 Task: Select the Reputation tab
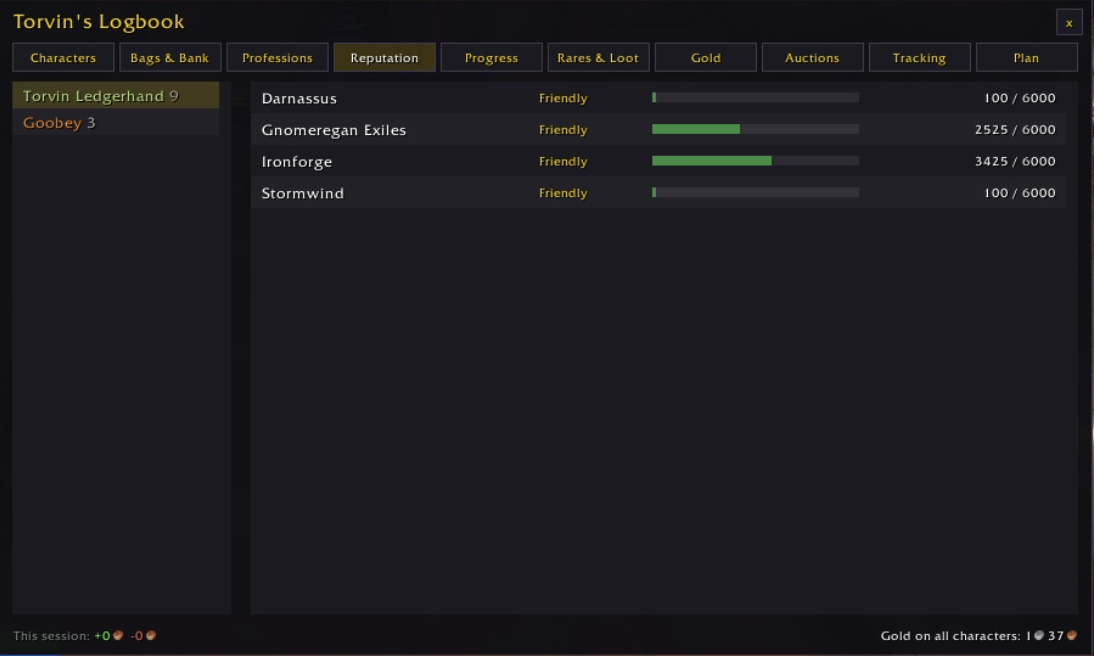click(x=384, y=58)
